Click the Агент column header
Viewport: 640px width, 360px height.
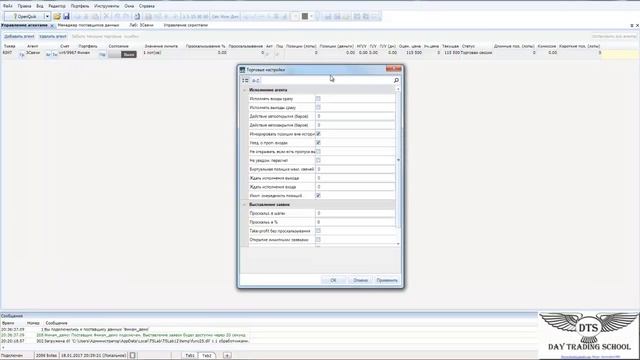32,46
